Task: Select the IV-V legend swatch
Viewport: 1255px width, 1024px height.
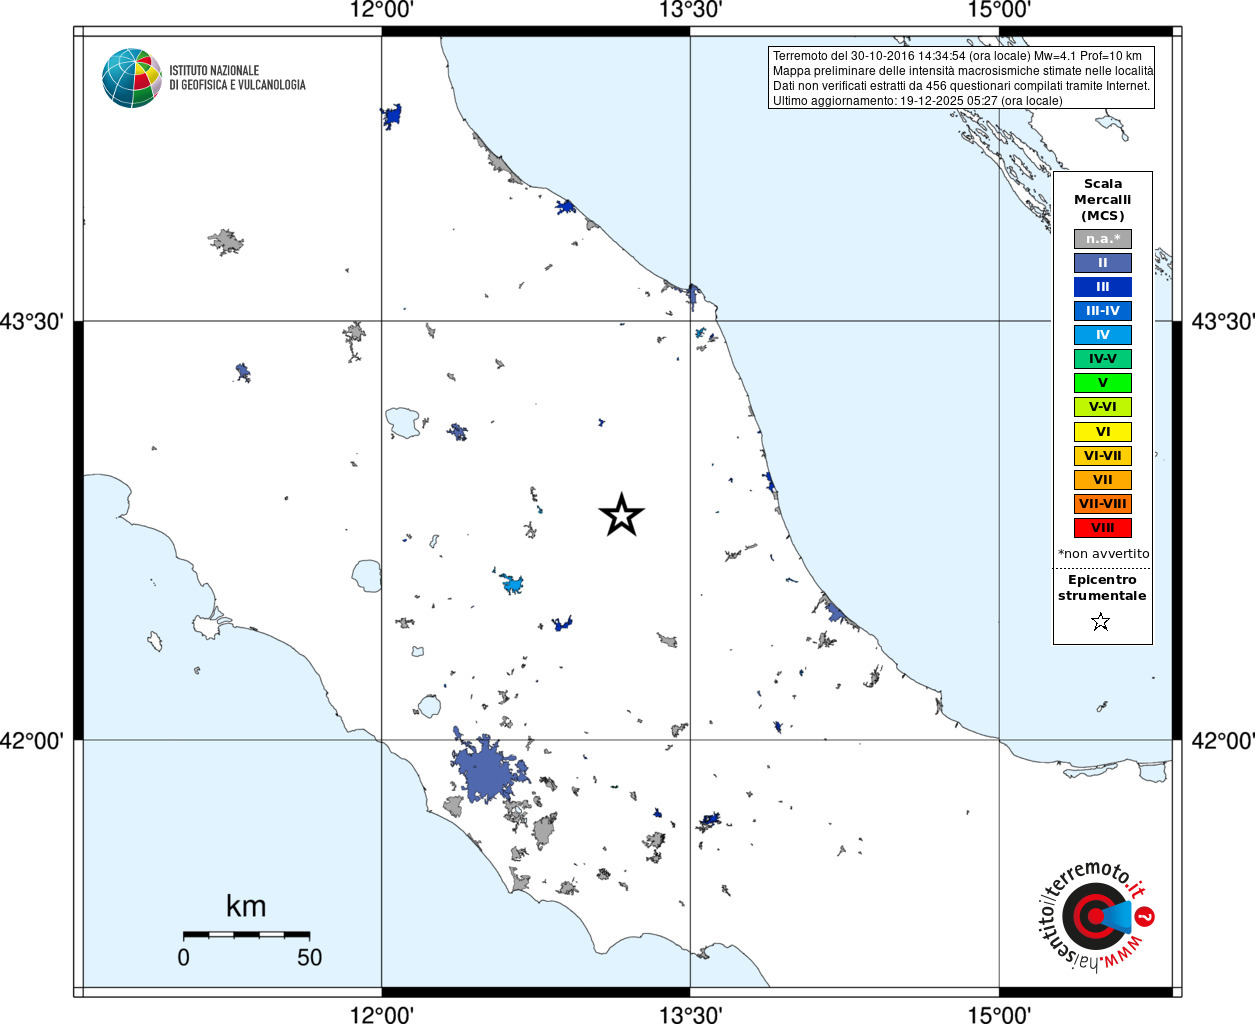Action: (x=1103, y=359)
